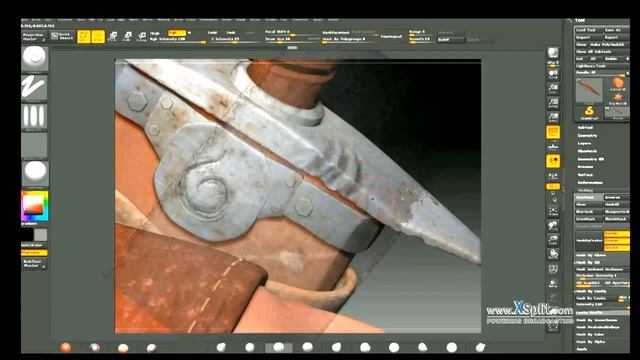
Task: Open the Transform menu
Action: pos(300,20)
